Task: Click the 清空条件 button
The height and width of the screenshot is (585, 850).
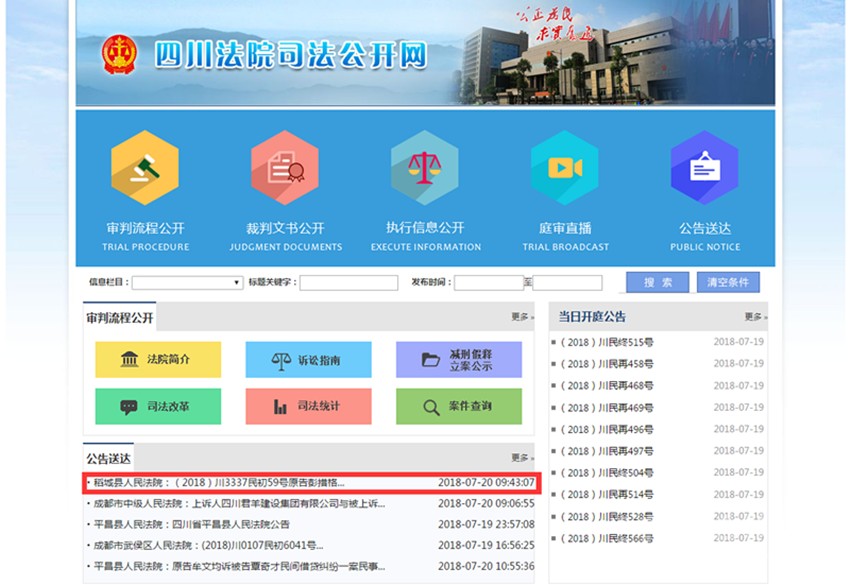Action: coord(728,283)
